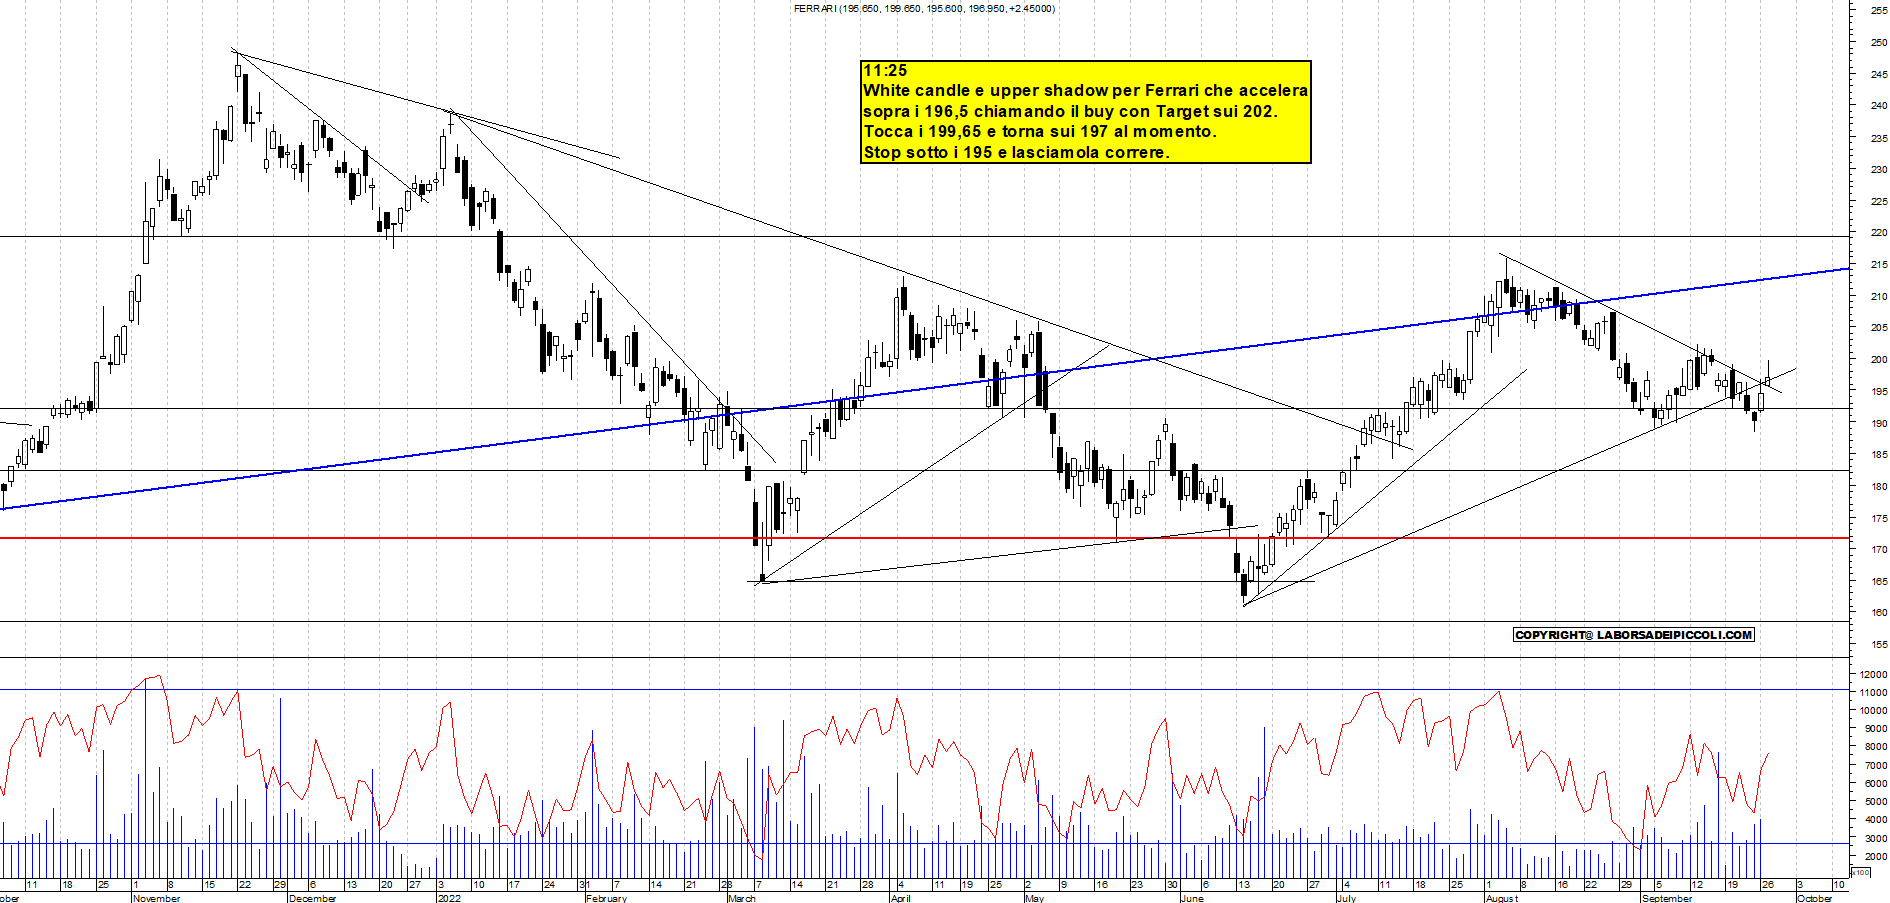This screenshot has width=1890, height=903.
Task: Click the April month label on the time axis
Action: point(901,898)
